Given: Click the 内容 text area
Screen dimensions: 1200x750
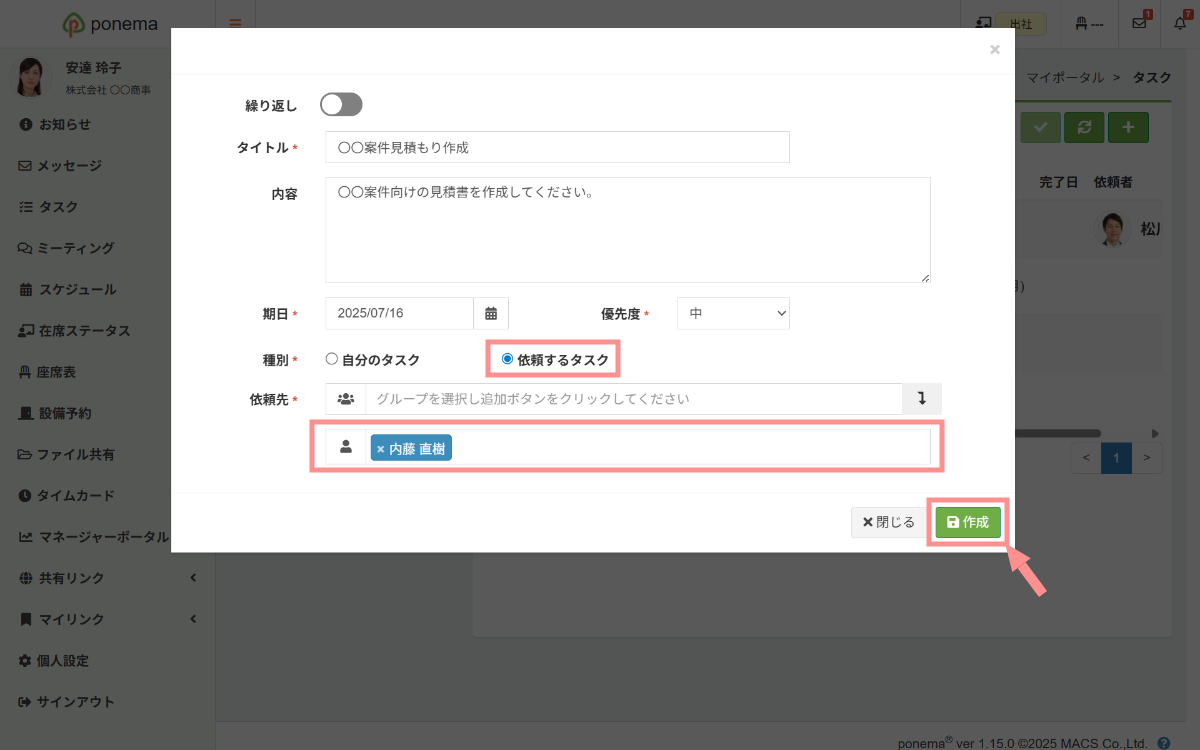Looking at the screenshot, I should (628, 230).
